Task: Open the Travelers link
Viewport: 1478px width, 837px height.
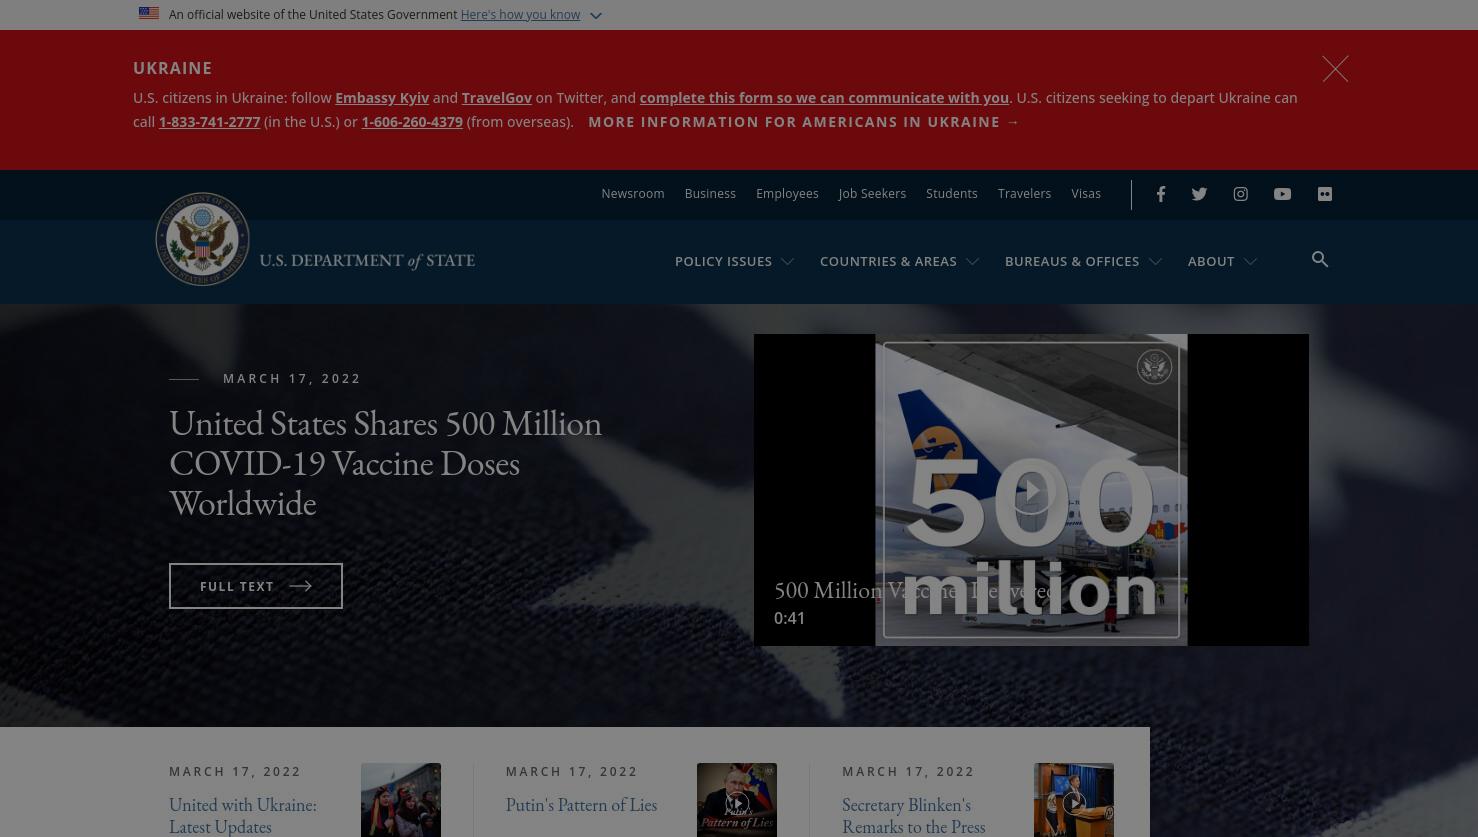Action: (x=1024, y=194)
